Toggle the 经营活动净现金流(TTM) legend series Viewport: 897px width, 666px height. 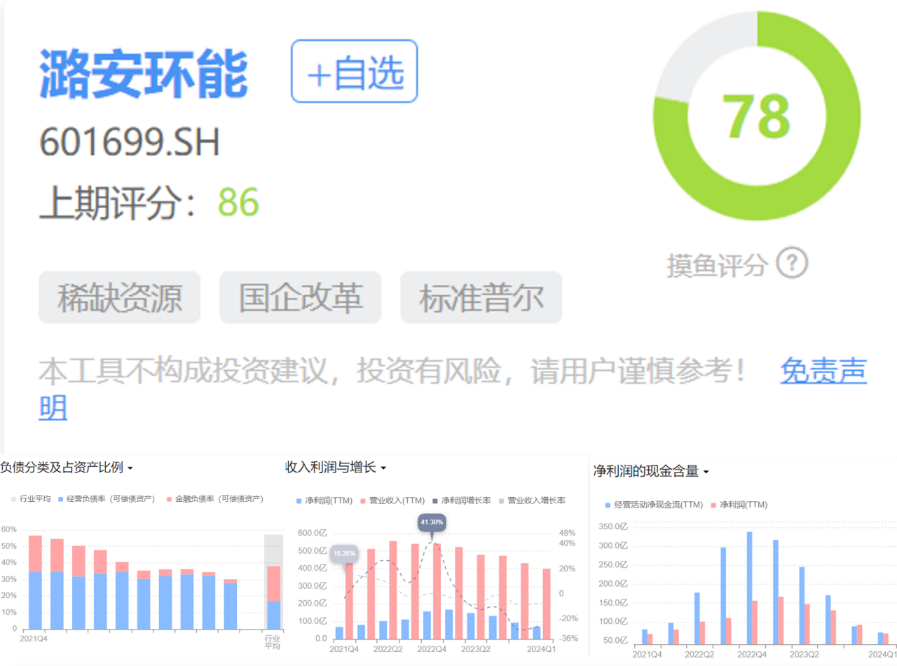pyautogui.click(x=654, y=505)
